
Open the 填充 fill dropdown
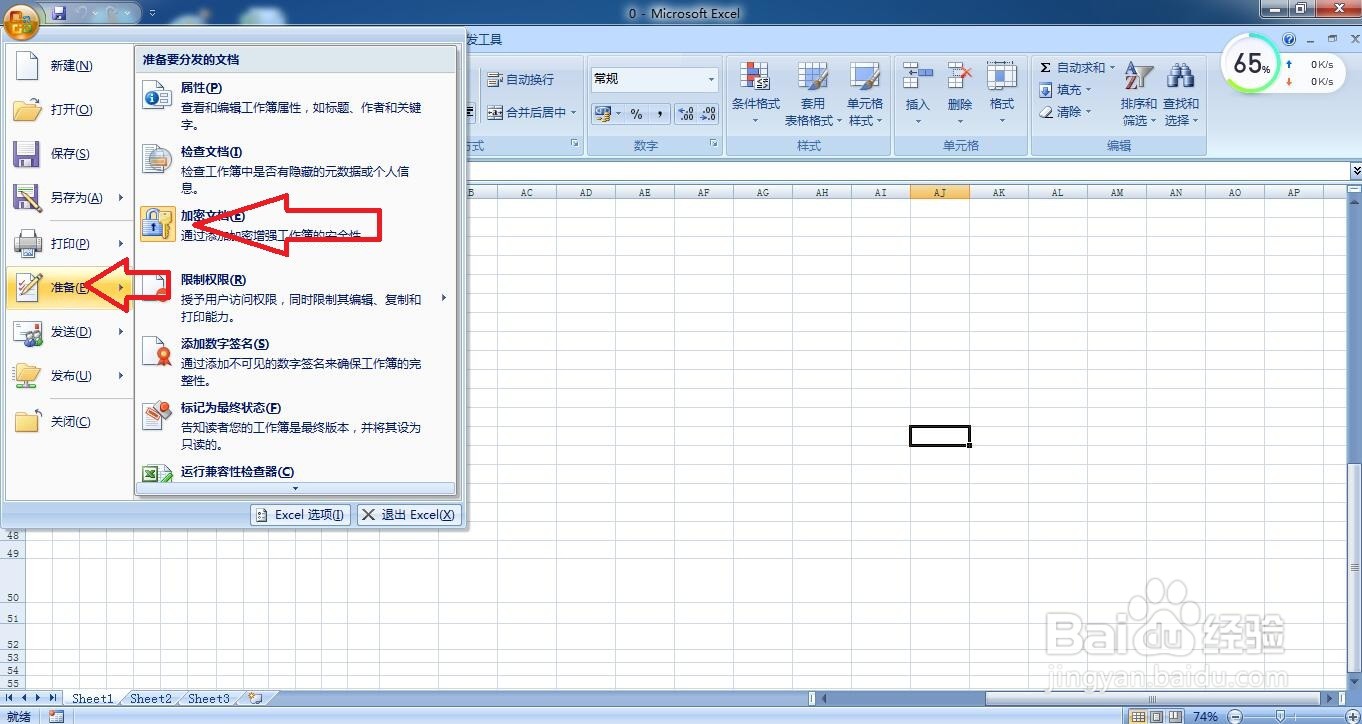click(1065, 90)
